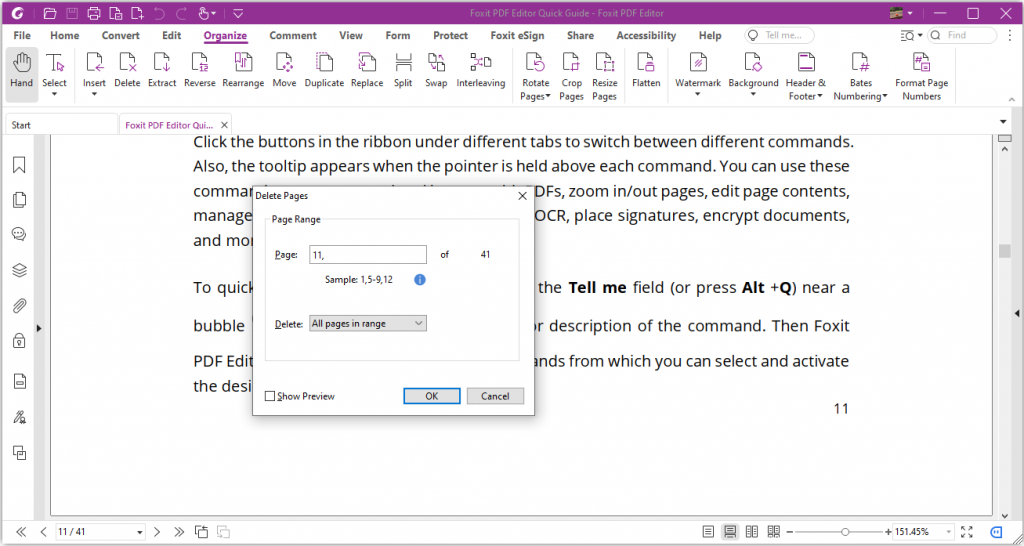
Task: Switch to the Protect tab
Action: (x=451, y=35)
